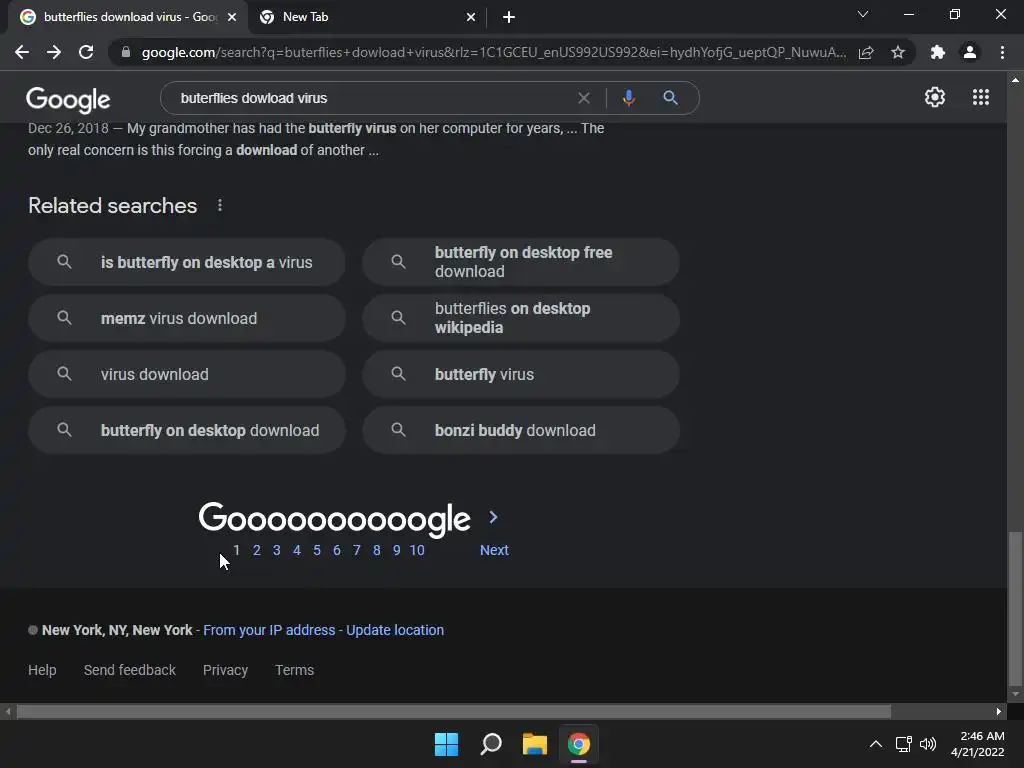Switch to the New Tab tab

368,17
